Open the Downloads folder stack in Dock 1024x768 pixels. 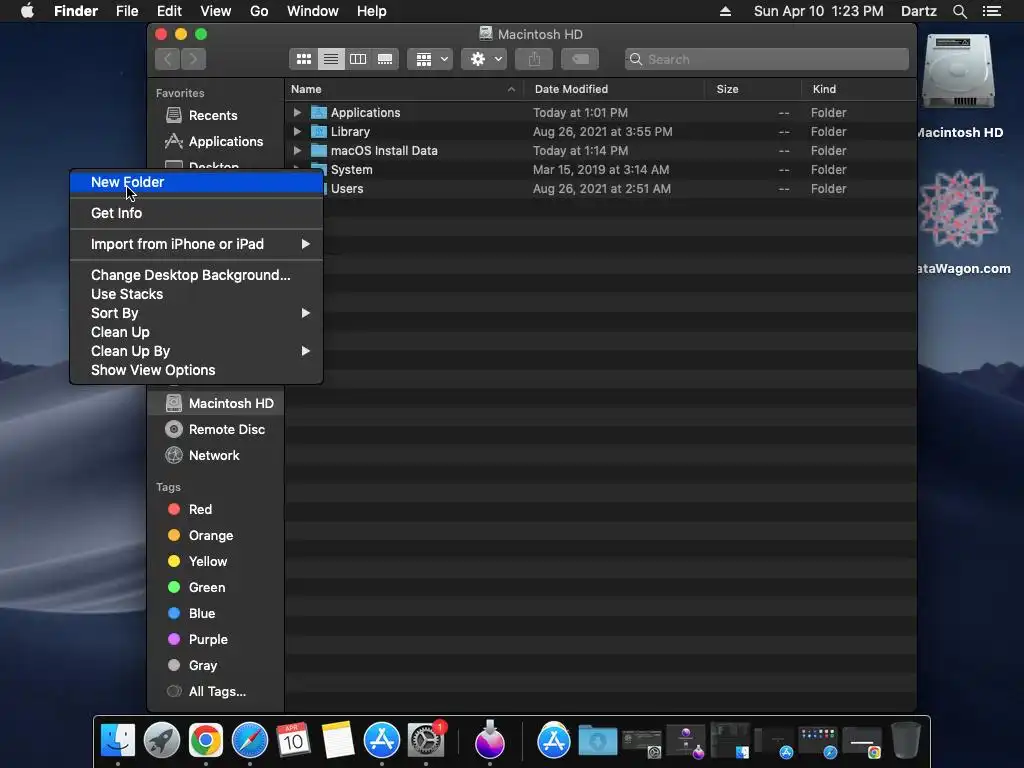pyautogui.click(x=598, y=741)
